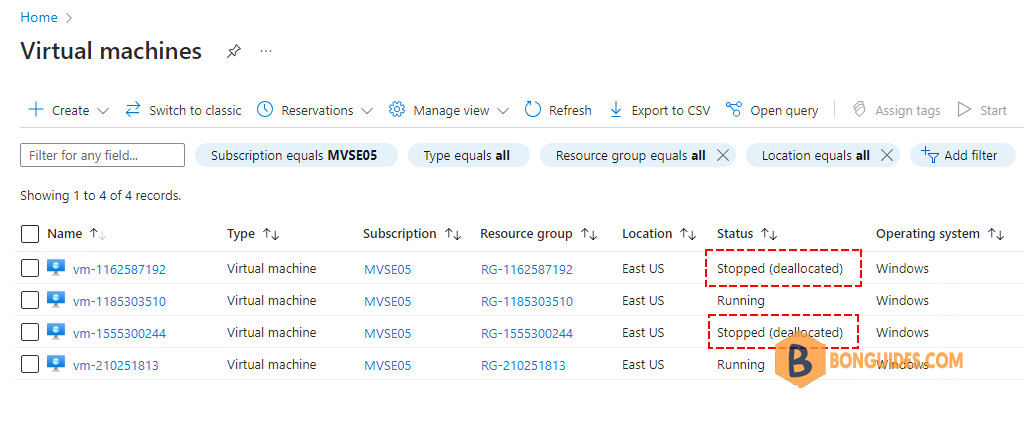
Task: Focus the Filter for any field box
Action: (x=103, y=155)
